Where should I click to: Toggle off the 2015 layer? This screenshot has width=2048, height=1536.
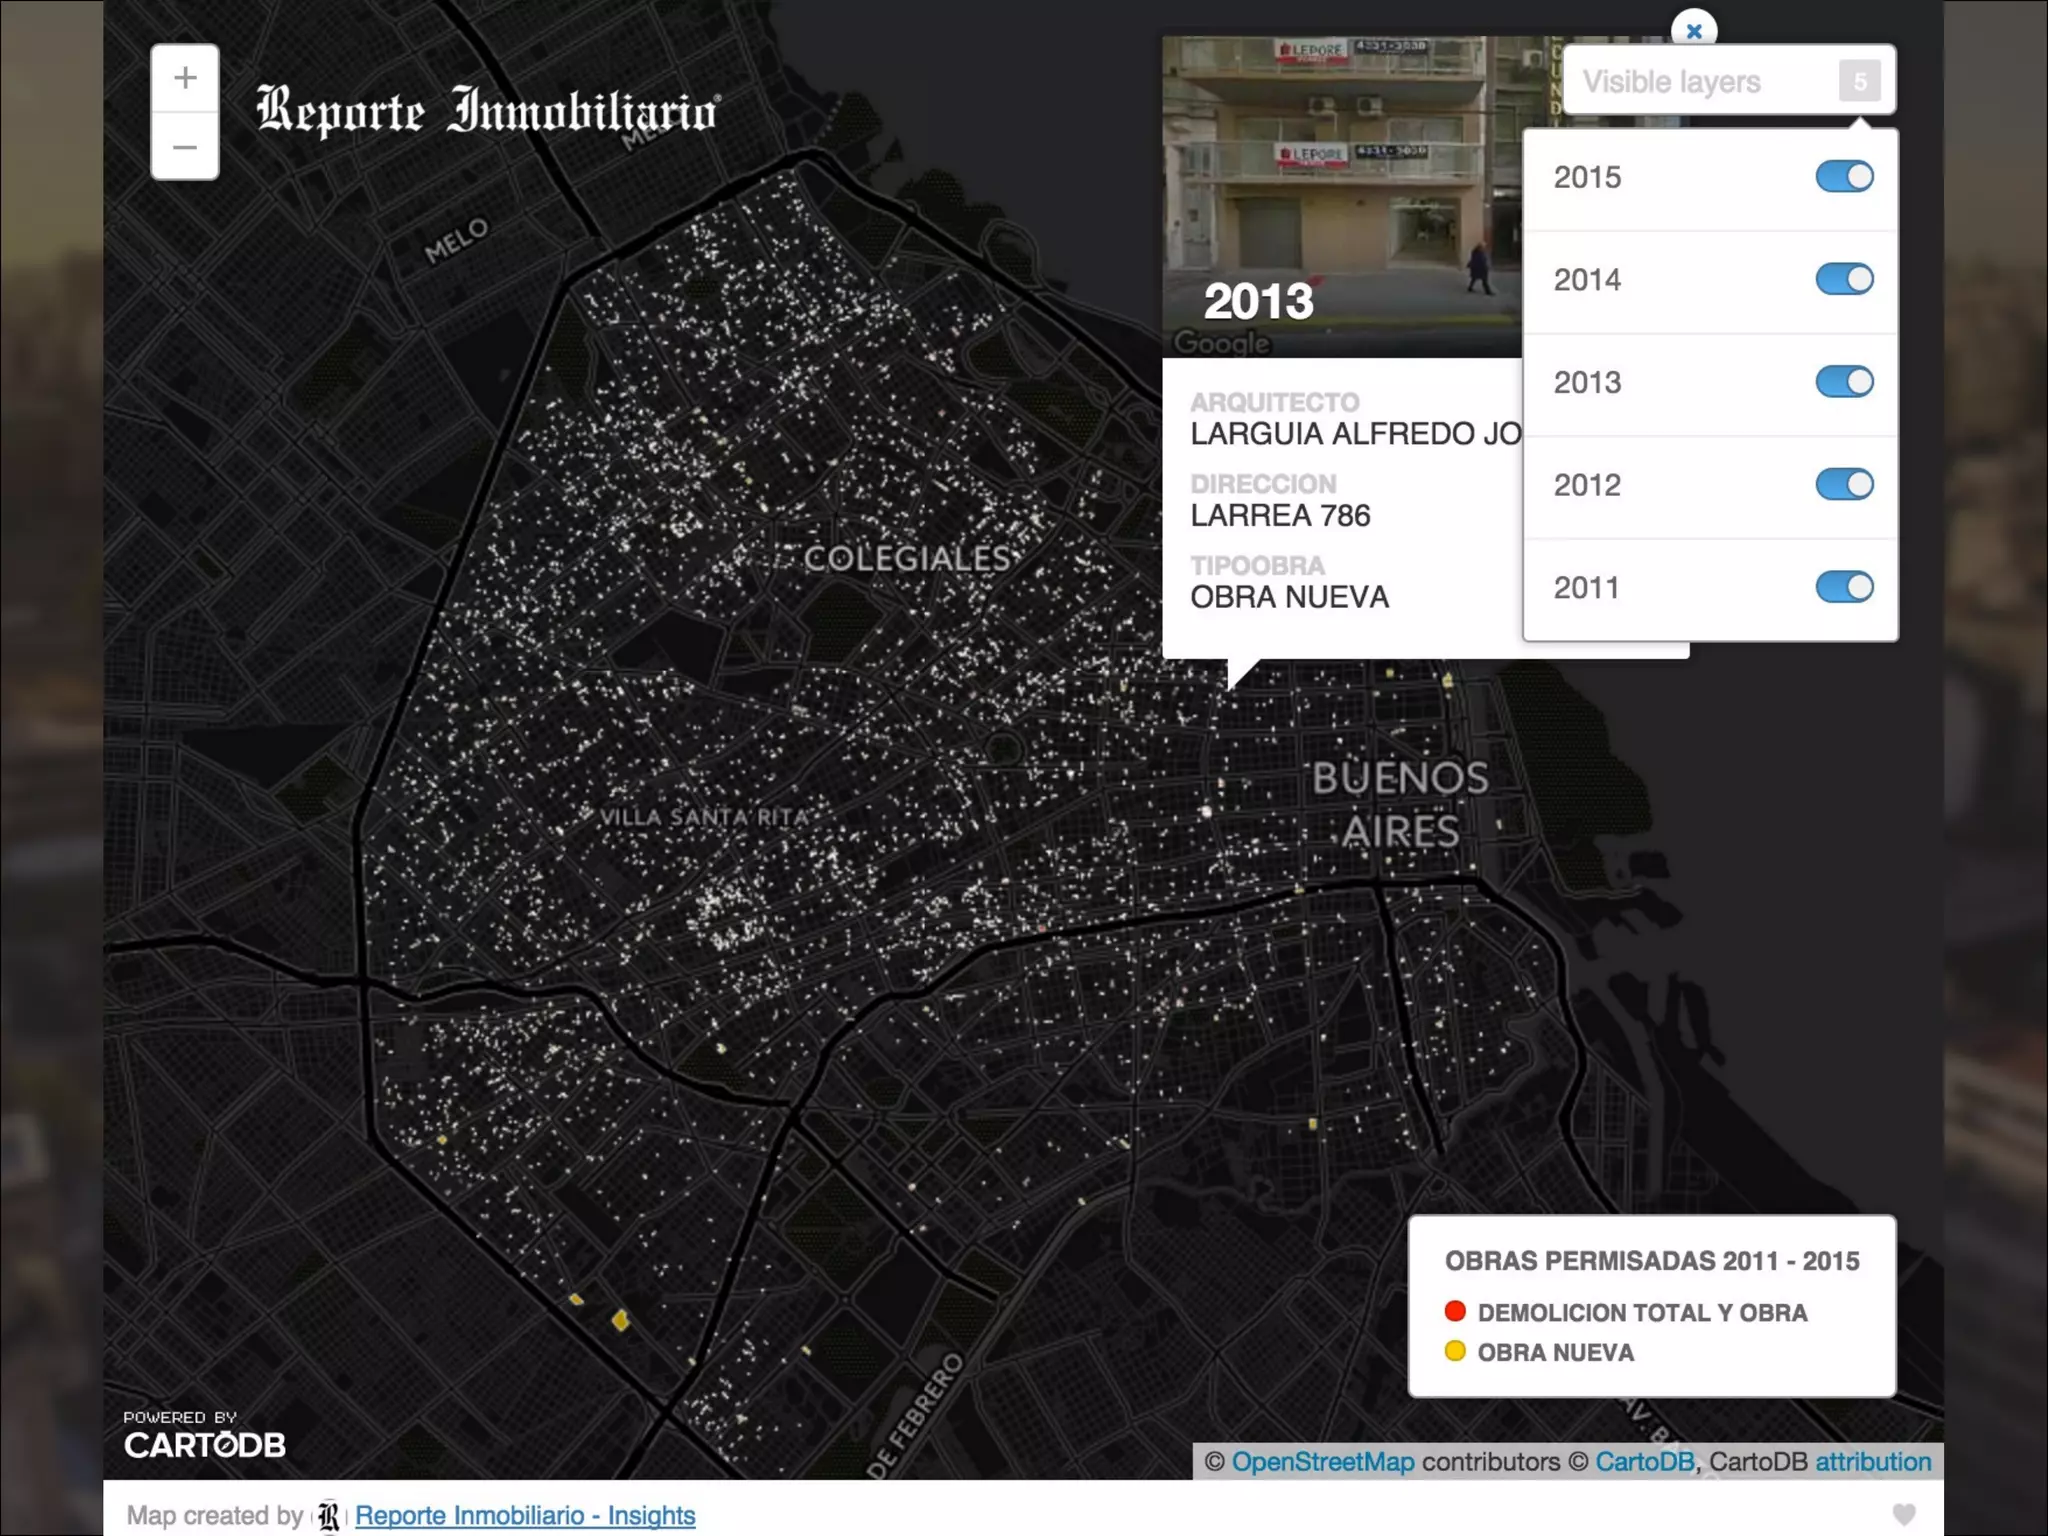click(1844, 177)
